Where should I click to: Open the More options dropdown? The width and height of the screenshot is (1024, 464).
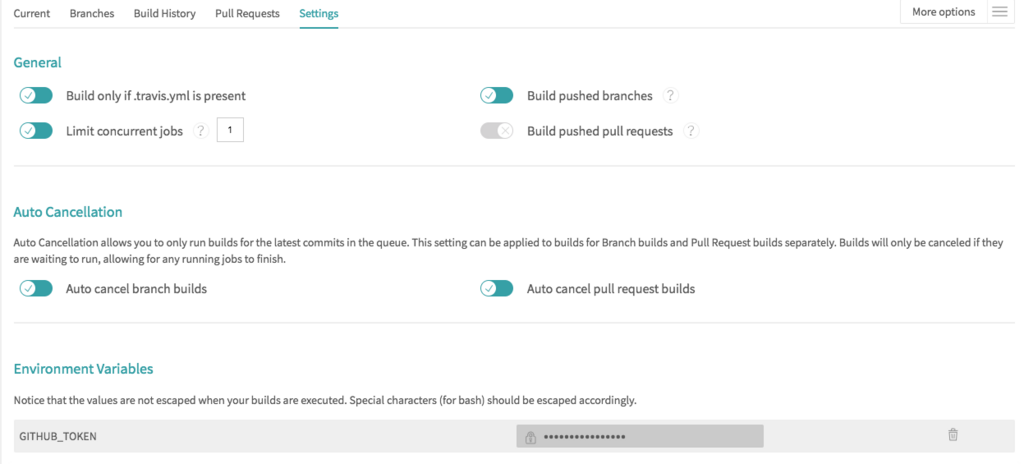pos(943,12)
